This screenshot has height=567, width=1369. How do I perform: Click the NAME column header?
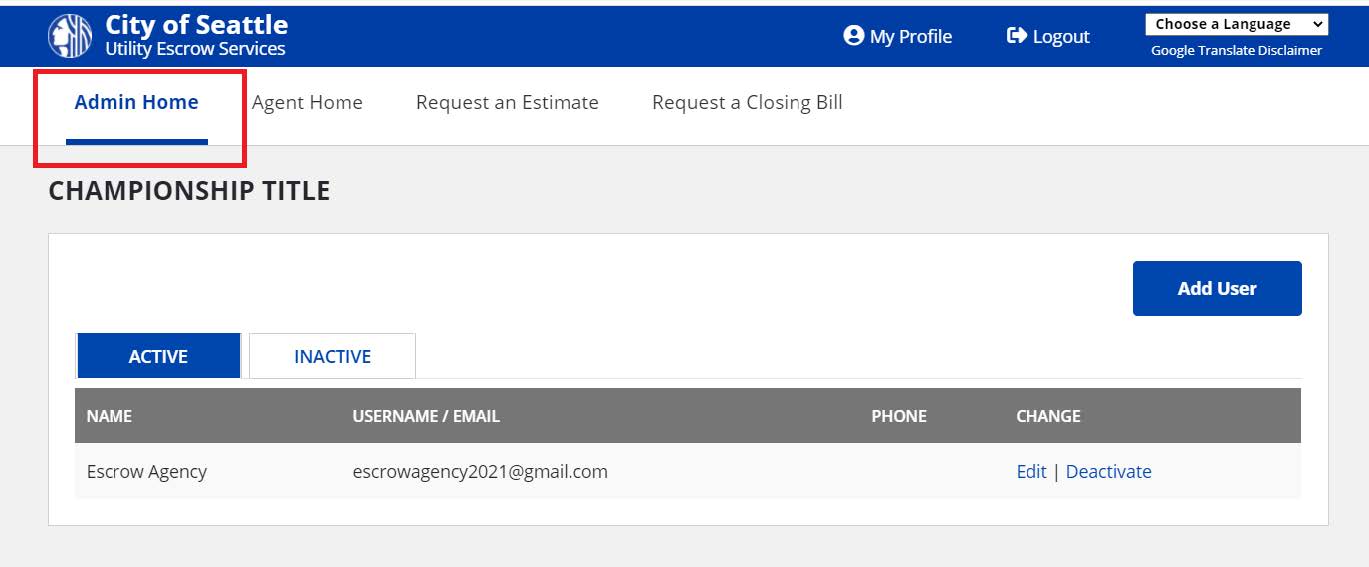click(109, 416)
